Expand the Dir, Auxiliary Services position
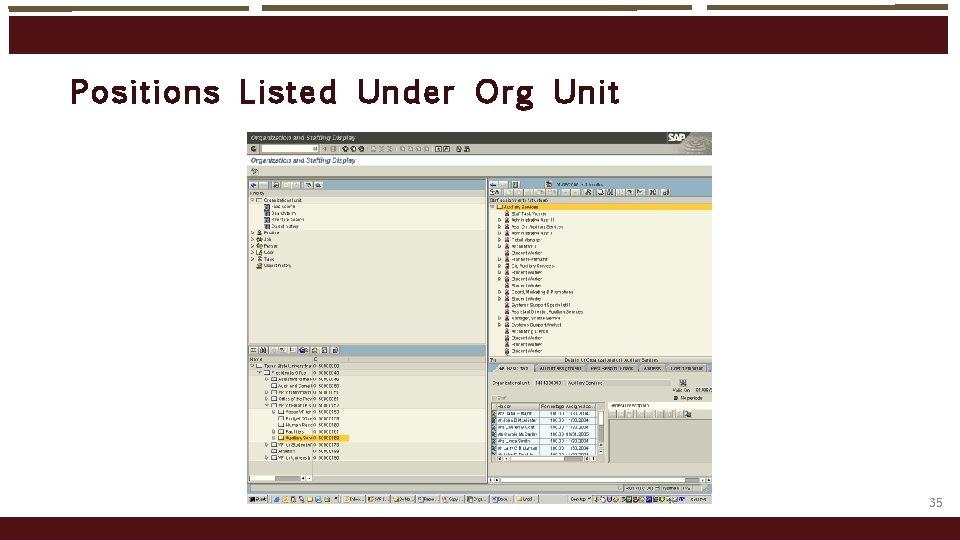The width and height of the screenshot is (960, 540). [500, 266]
